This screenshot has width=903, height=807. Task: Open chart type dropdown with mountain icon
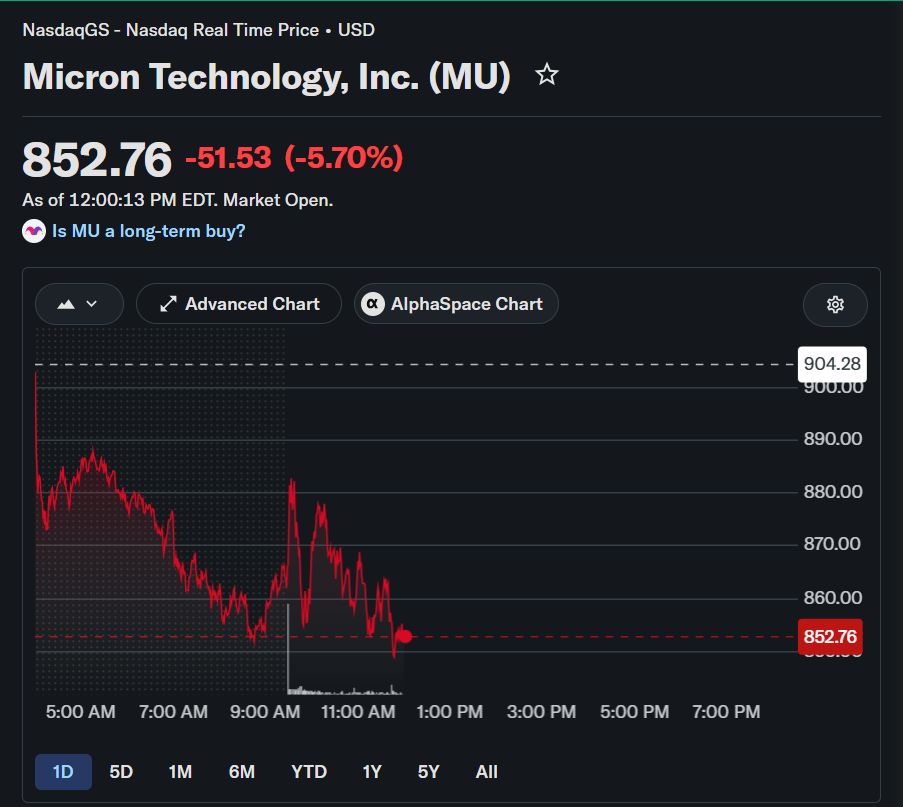[x=79, y=304]
